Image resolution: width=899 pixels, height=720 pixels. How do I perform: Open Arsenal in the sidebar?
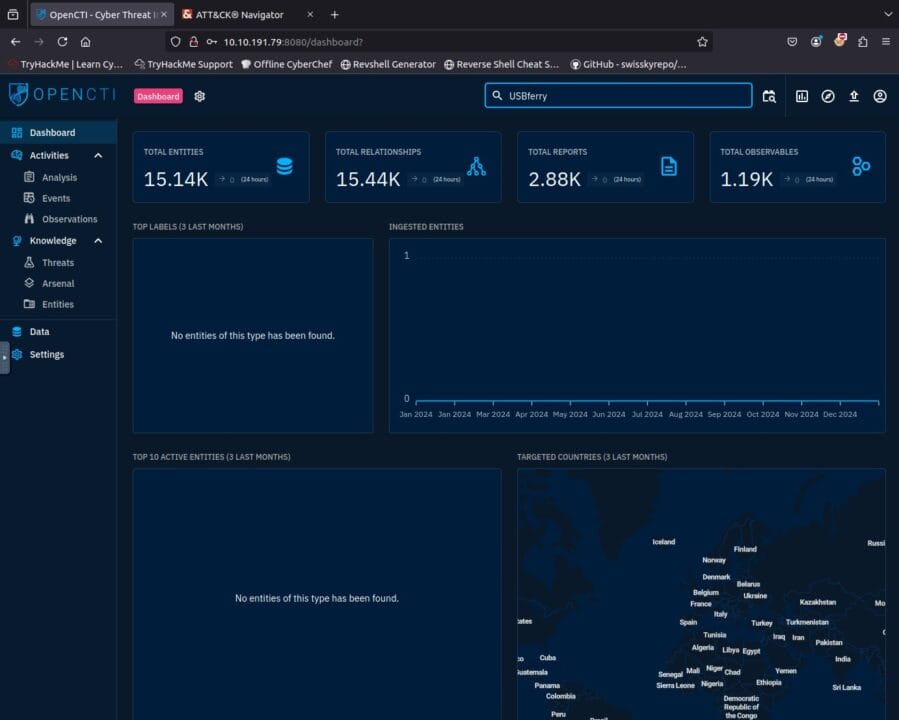[x=58, y=284]
